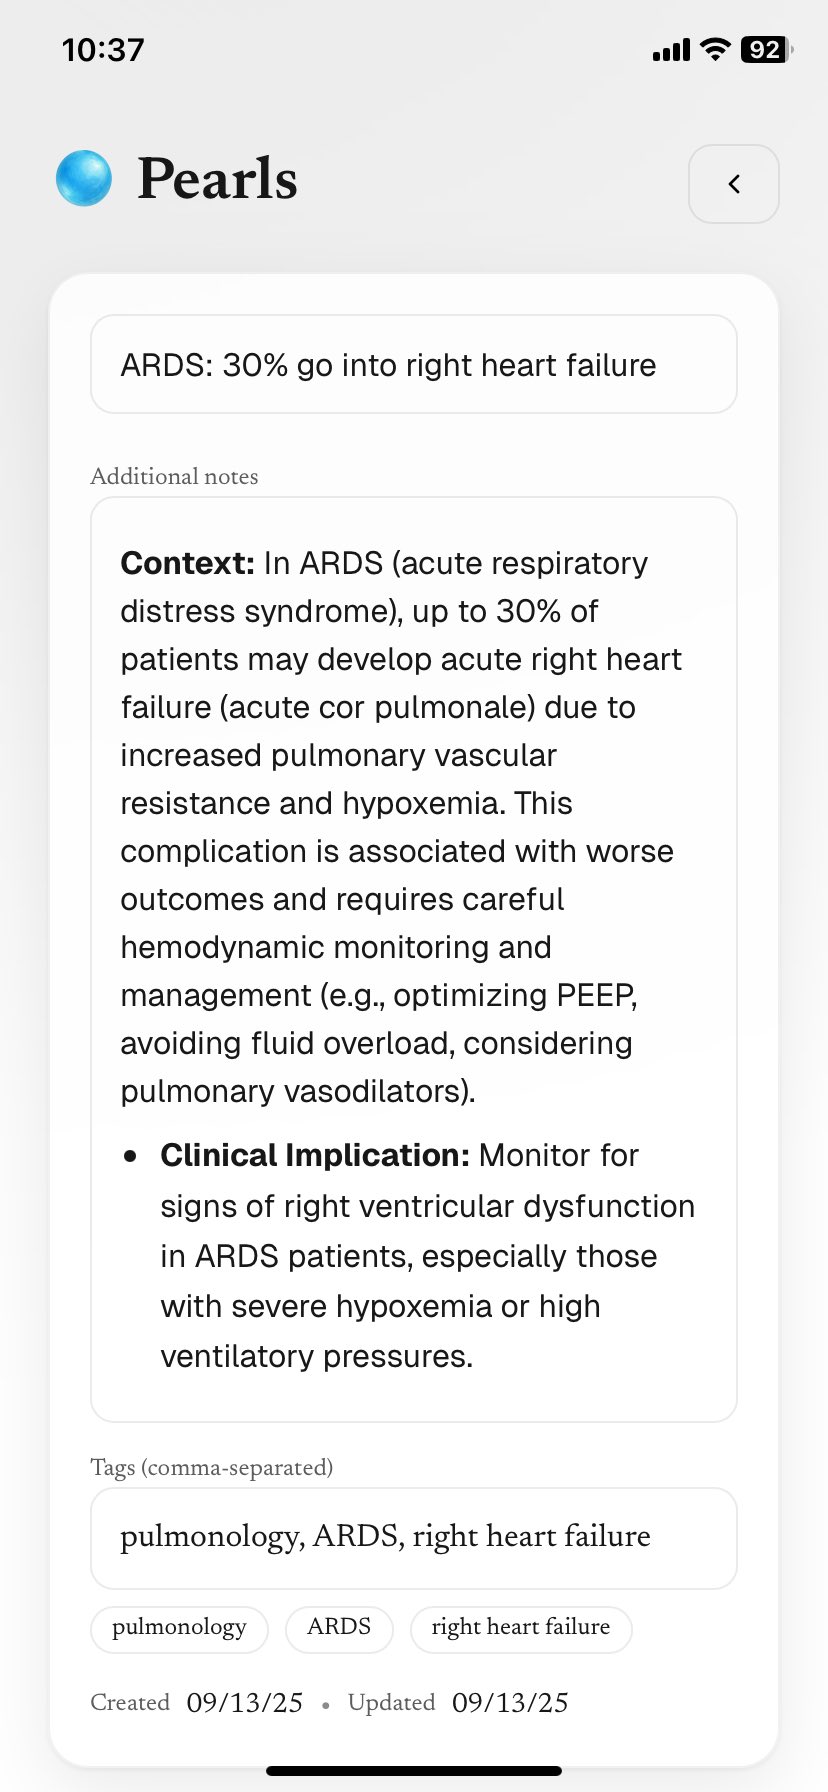Place cursor in the Context paragraph

[x=401, y=827]
